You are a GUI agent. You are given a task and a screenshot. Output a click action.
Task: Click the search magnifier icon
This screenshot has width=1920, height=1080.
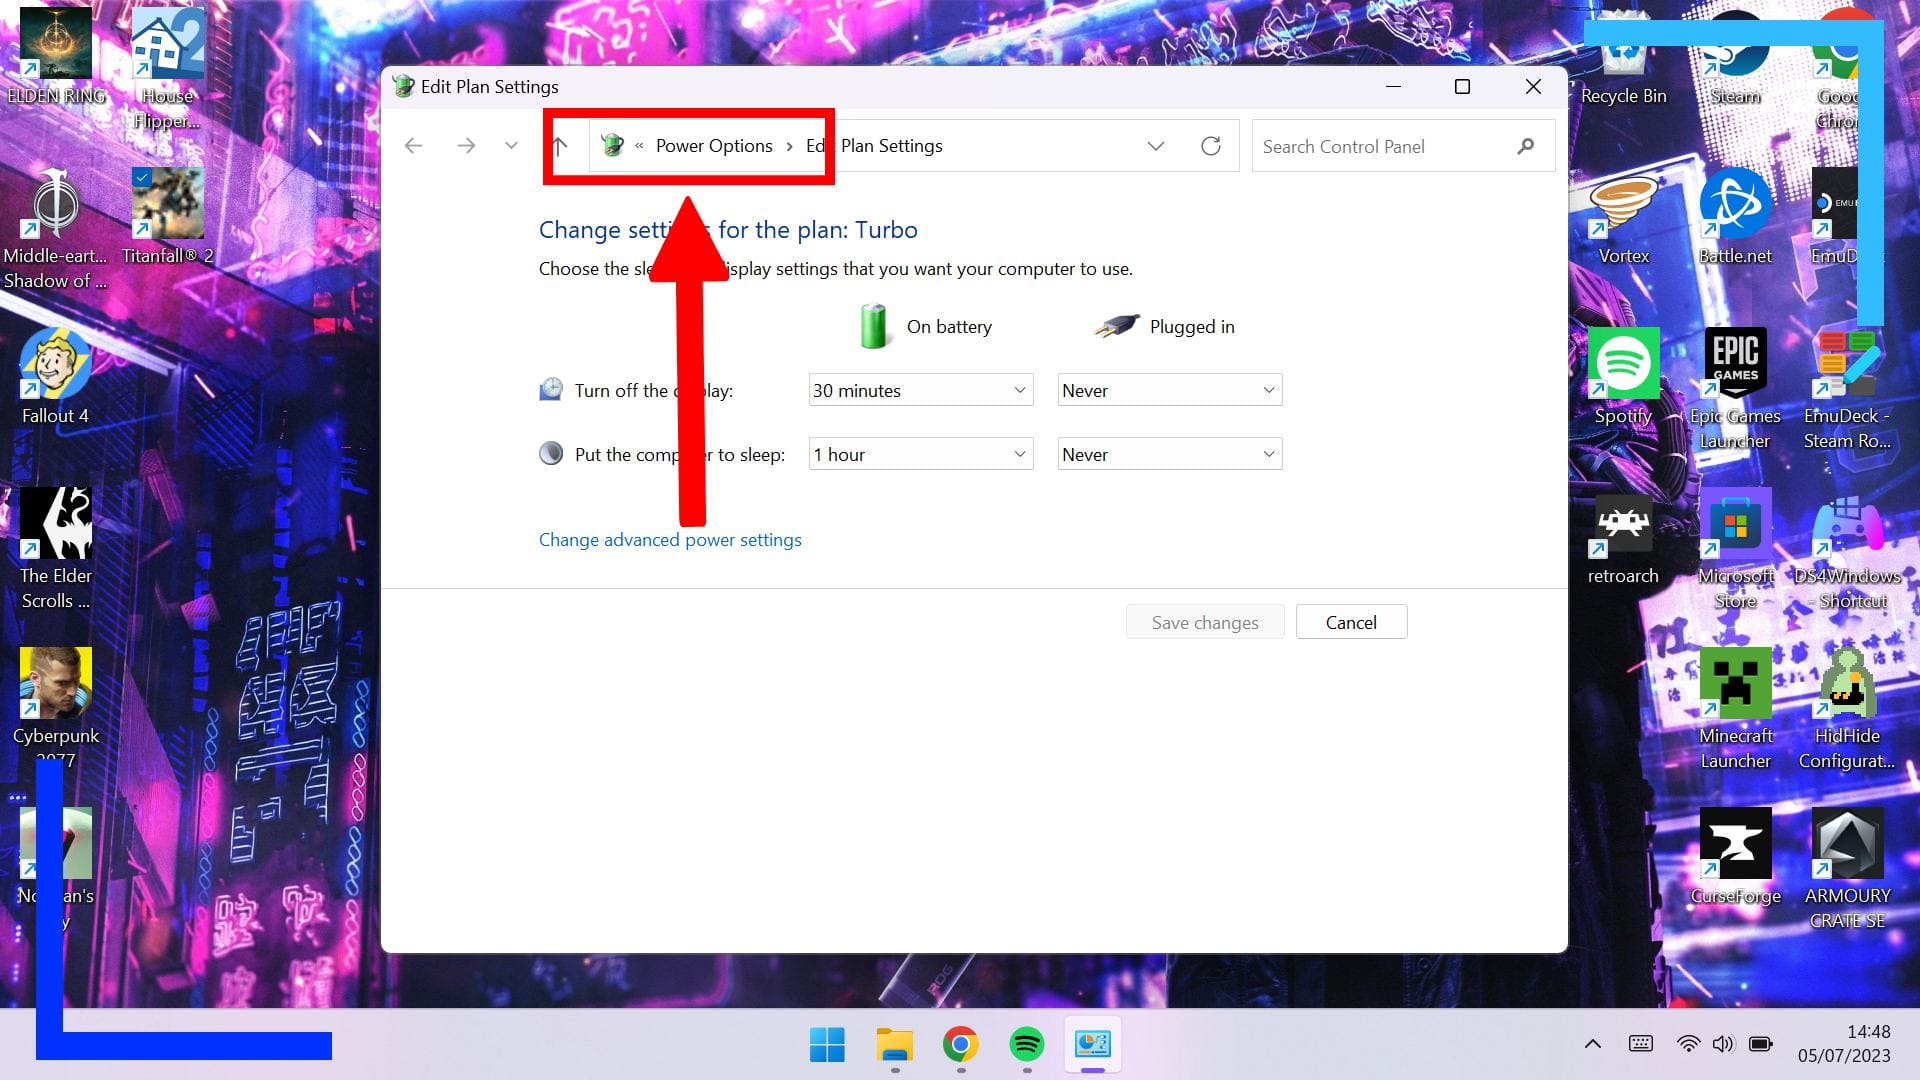click(x=1525, y=146)
